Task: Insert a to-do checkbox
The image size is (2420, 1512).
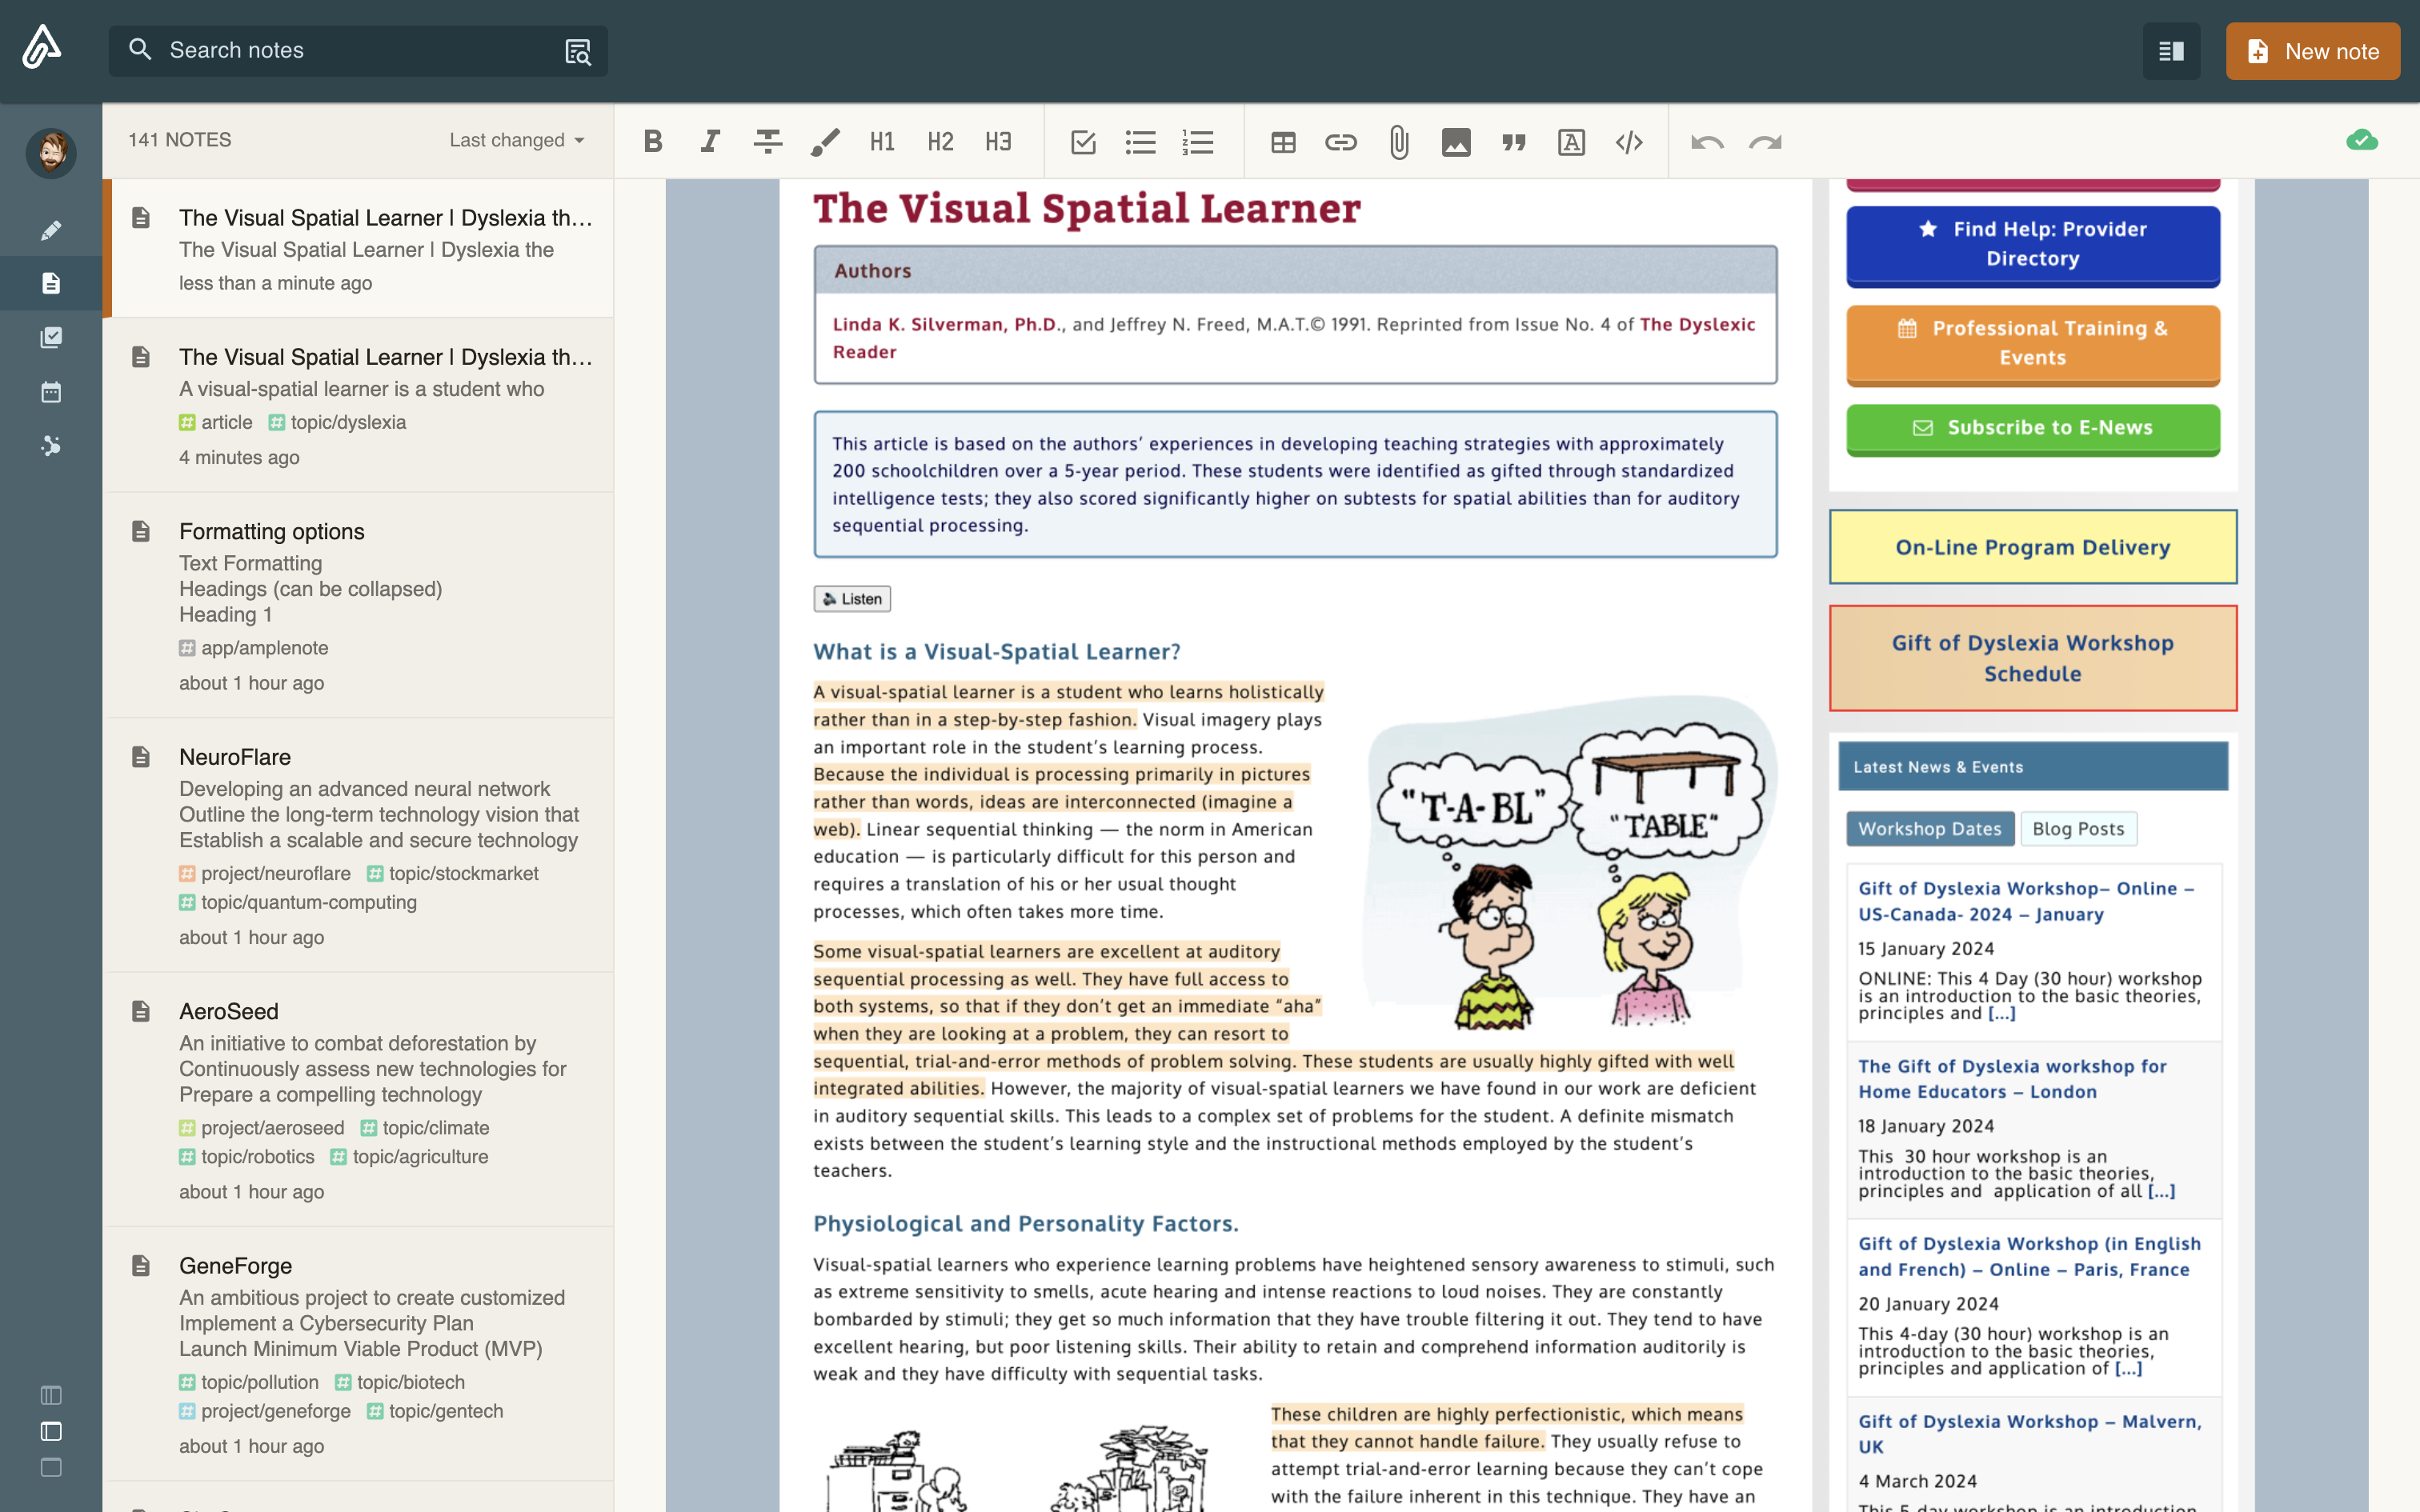Action: click(x=1083, y=141)
